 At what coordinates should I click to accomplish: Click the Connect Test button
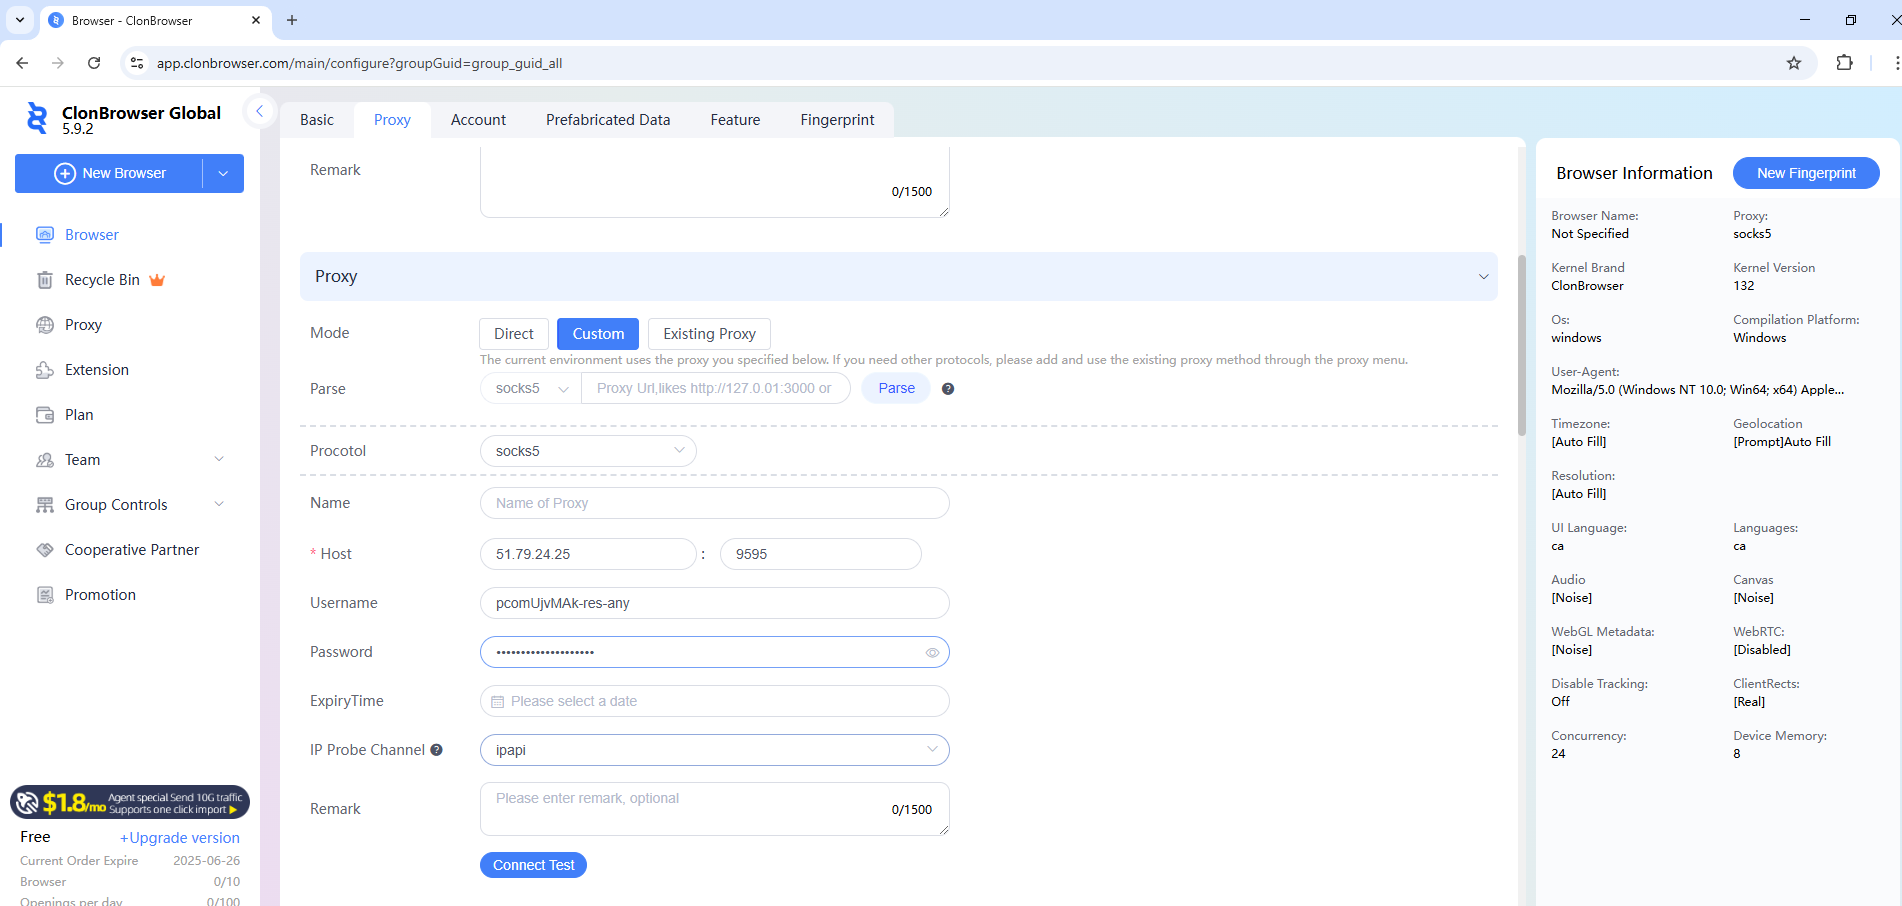[533, 865]
